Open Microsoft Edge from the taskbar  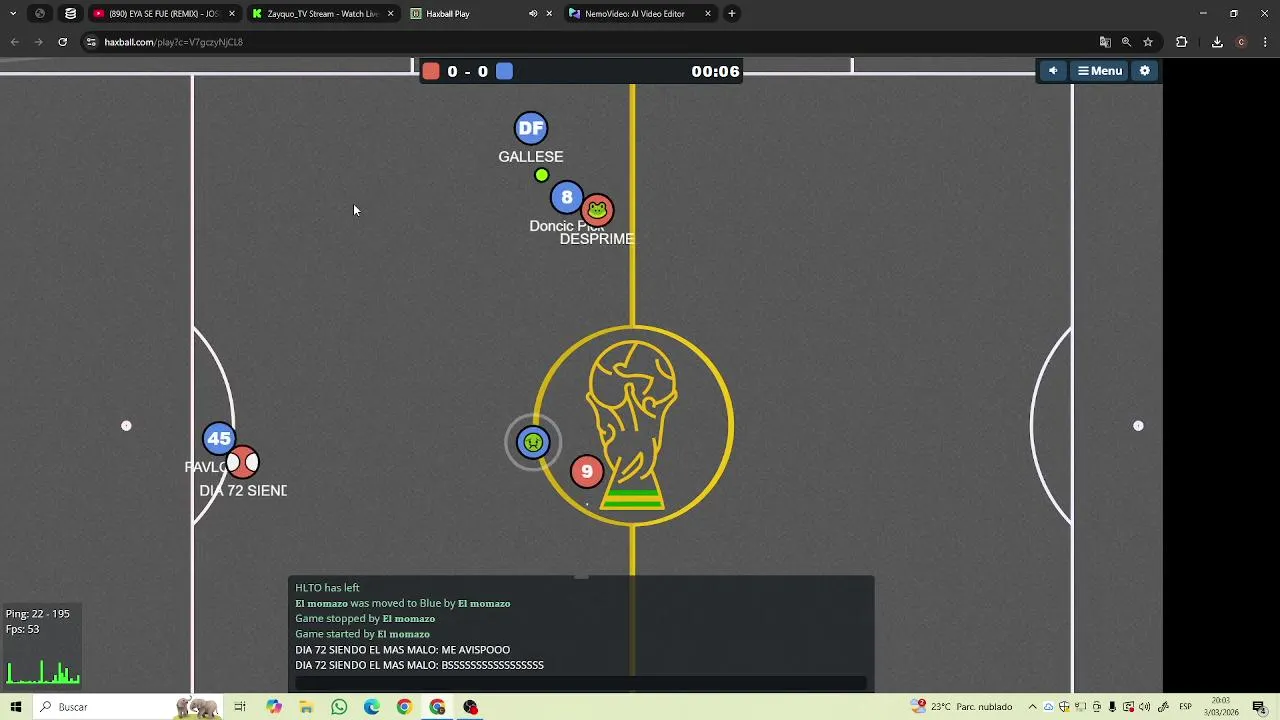(x=372, y=707)
